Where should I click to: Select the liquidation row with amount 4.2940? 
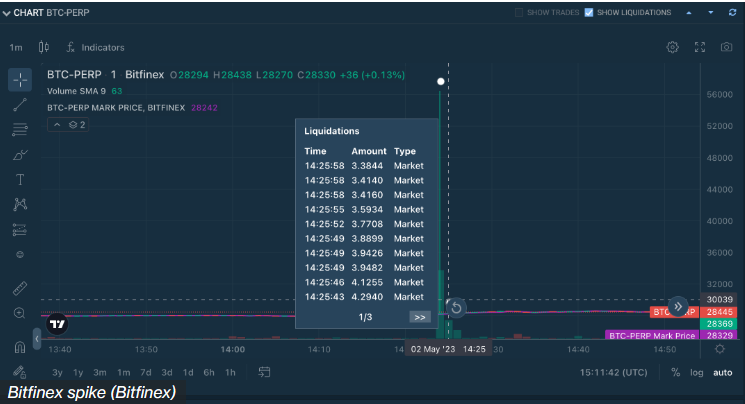click(x=364, y=297)
